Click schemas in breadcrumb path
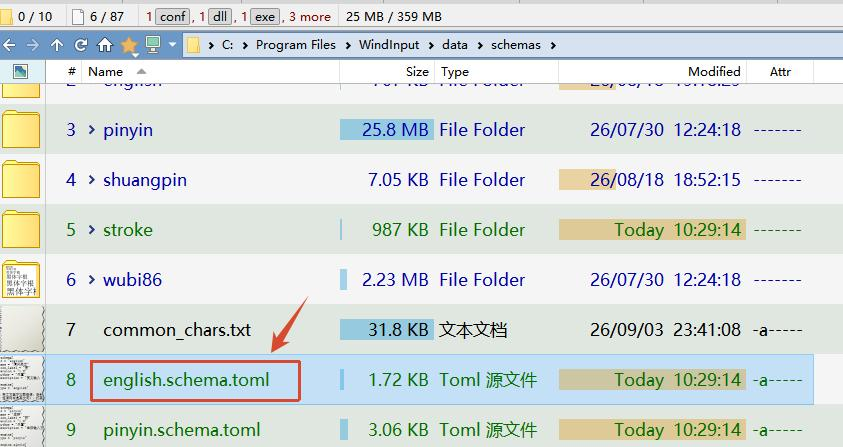Screen dimensions: 843x447 pyautogui.click(x=516, y=45)
